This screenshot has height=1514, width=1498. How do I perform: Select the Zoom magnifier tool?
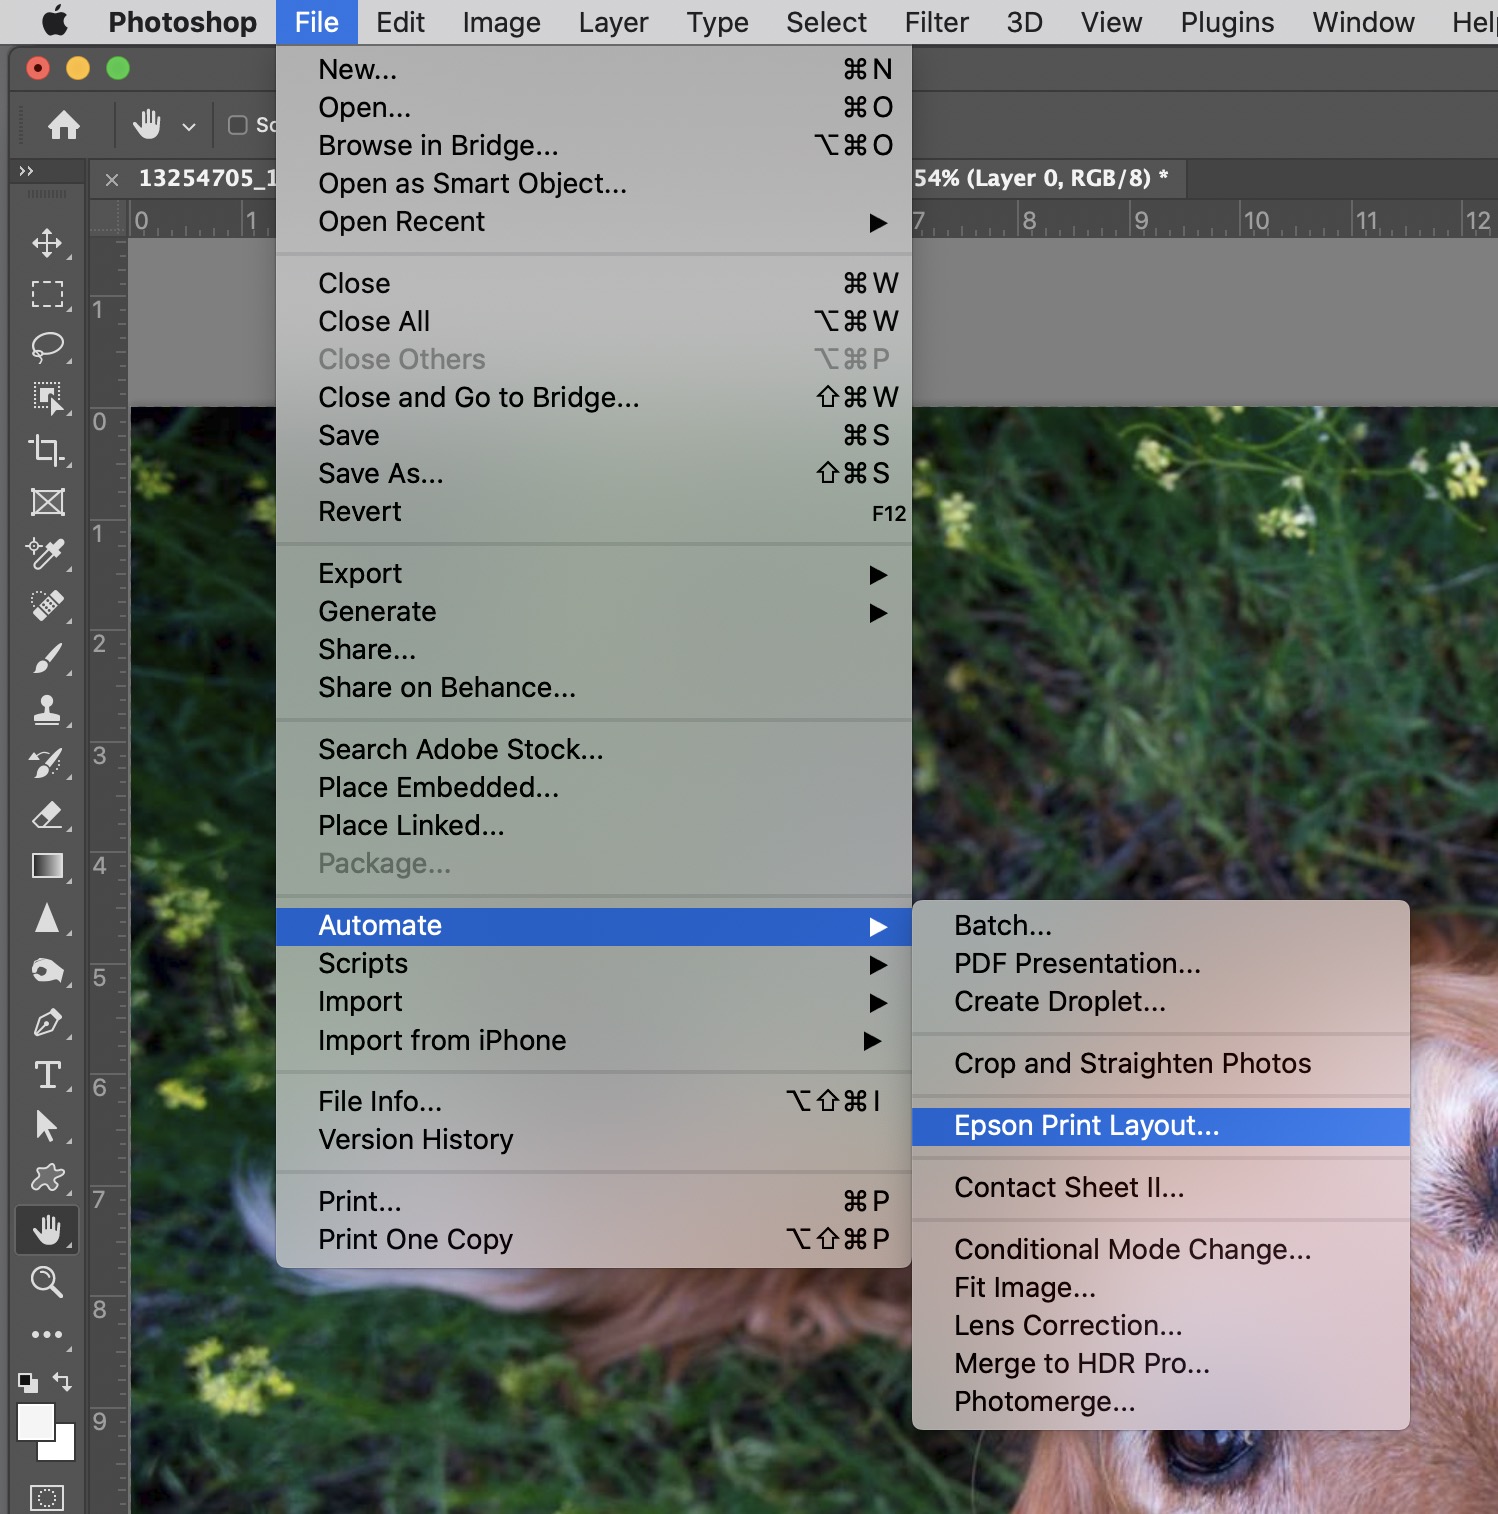(46, 1281)
